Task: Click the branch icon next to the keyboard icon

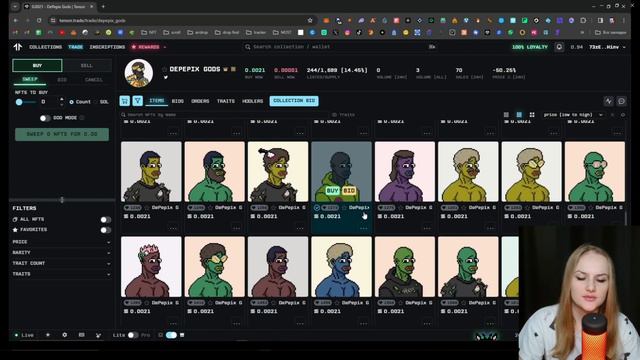Action: point(98,335)
